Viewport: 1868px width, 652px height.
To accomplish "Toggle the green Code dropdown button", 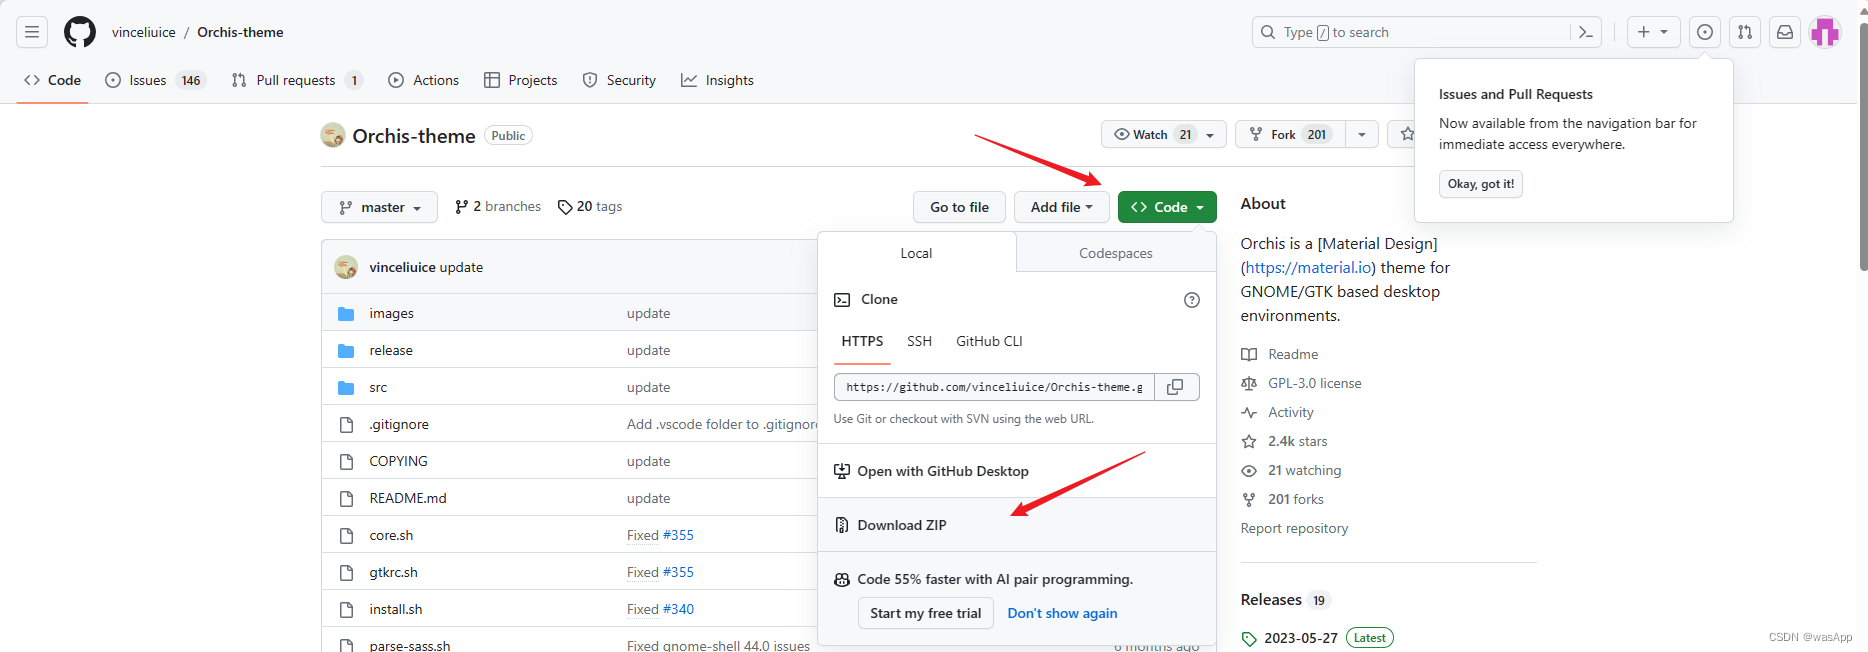I will tap(1167, 207).
